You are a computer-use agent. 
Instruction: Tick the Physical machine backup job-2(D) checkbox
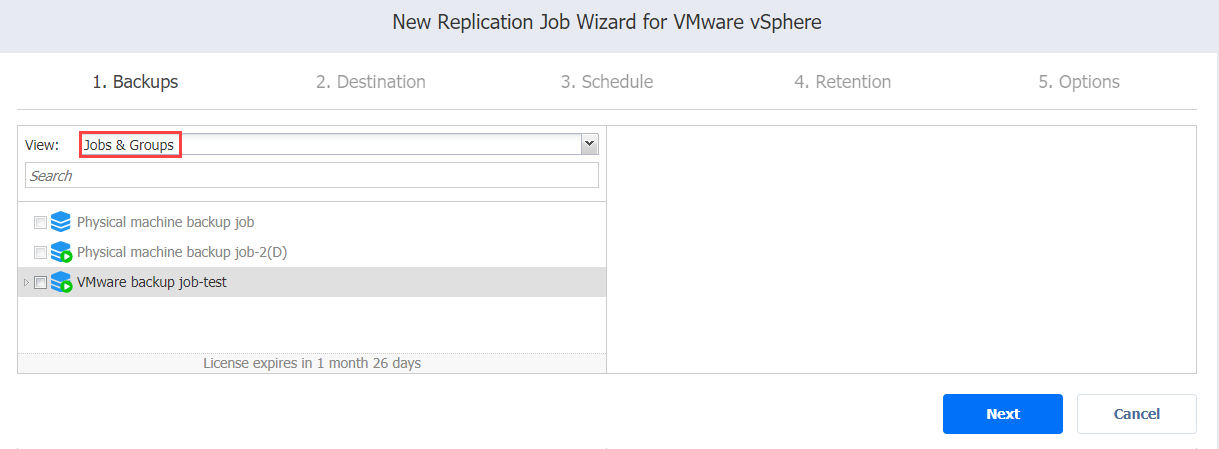pos(40,252)
